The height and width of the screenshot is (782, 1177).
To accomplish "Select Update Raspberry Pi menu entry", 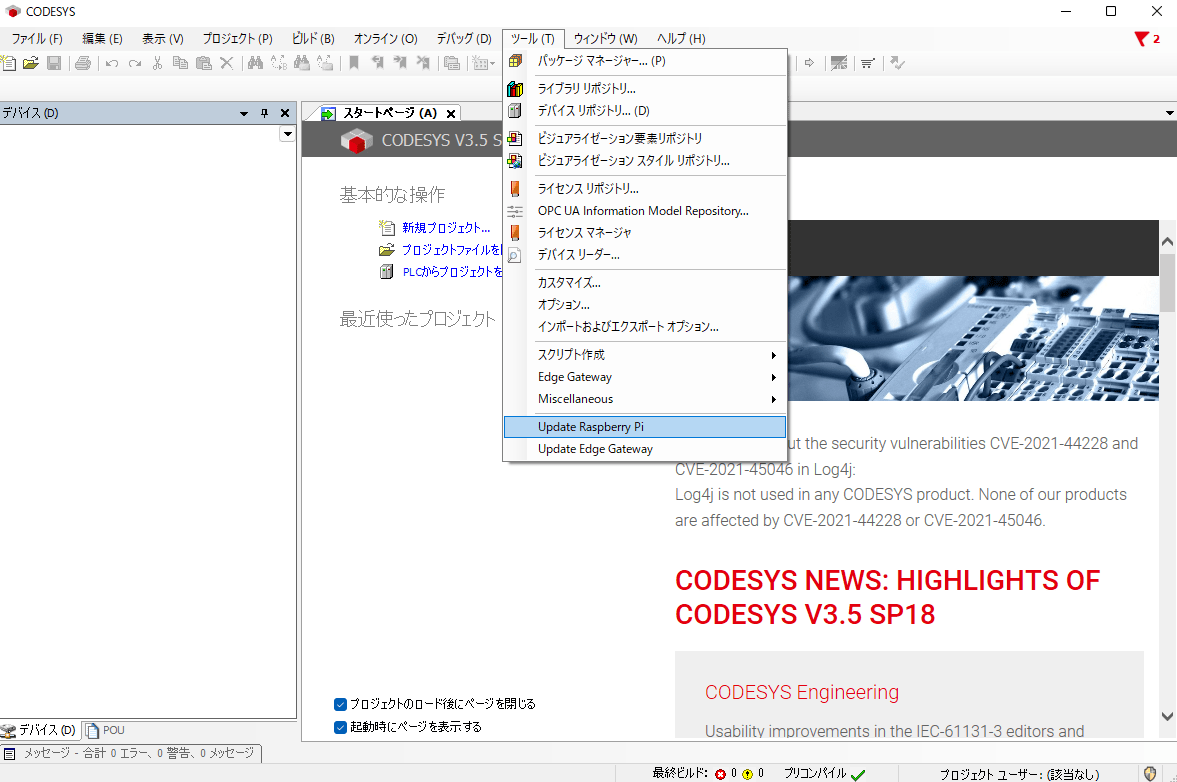I will (x=645, y=426).
